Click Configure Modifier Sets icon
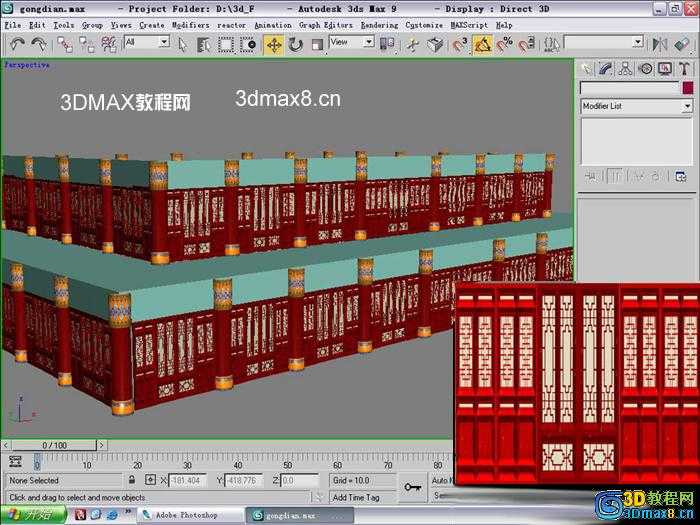This screenshot has height=525, width=700. [x=681, y=177]
